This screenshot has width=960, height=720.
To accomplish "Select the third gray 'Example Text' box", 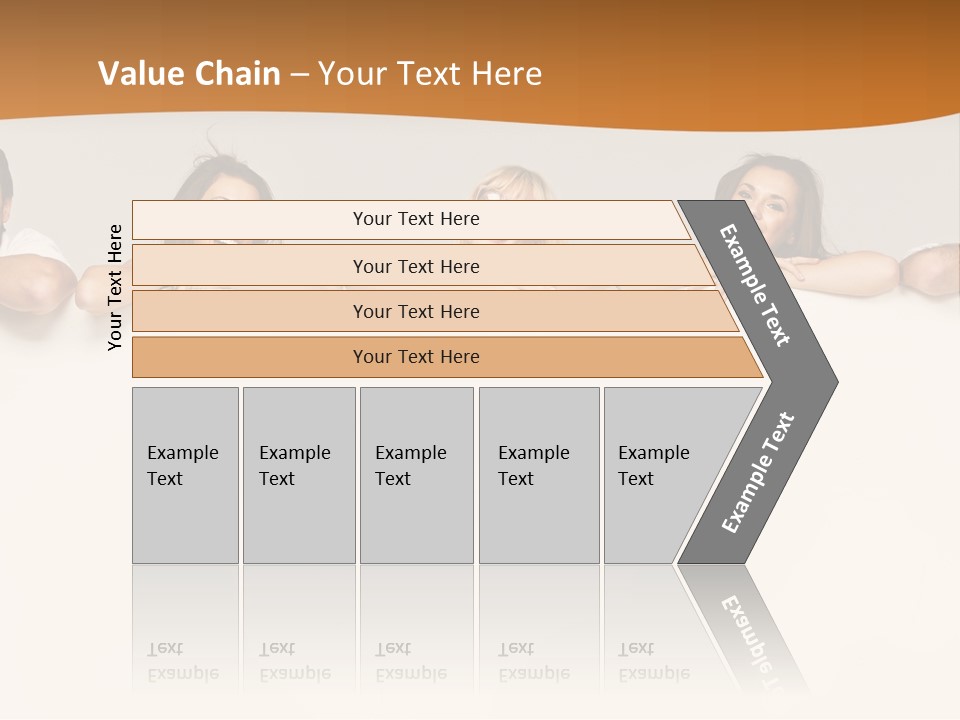I will (x=417, y=475).
